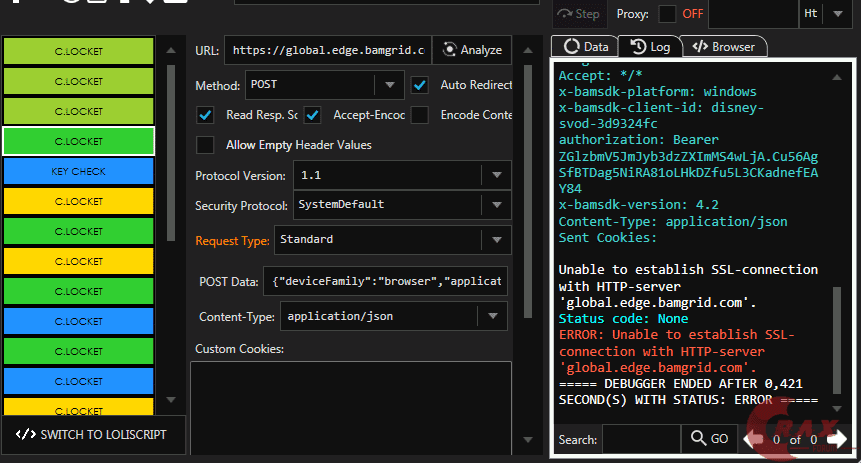The height and width of the screenshot is (463, 861).
Task: Toggle Auto Redirect checkbox
Action: (x=420, y=85)
